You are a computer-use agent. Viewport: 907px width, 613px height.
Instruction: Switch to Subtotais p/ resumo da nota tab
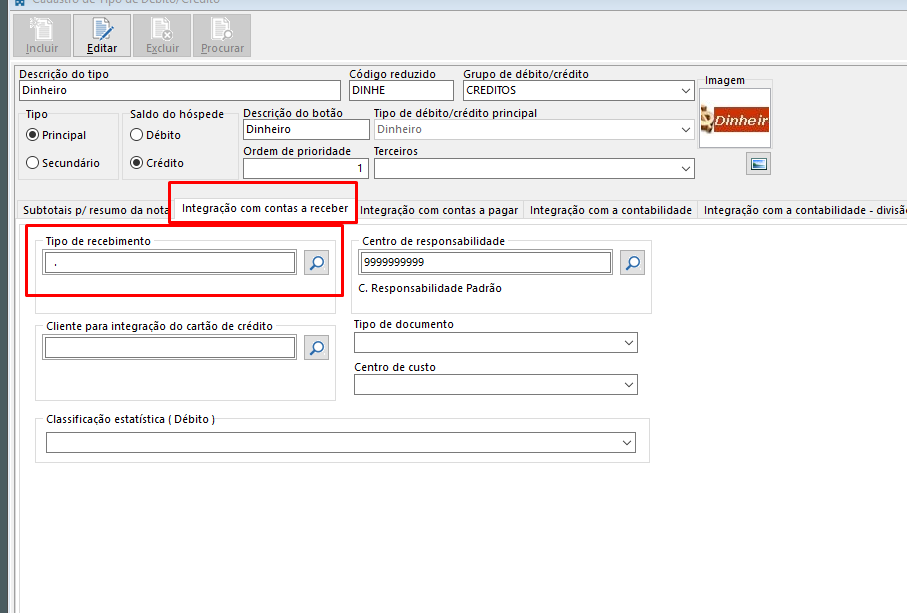pyautogui.click(x=95, y=210)
